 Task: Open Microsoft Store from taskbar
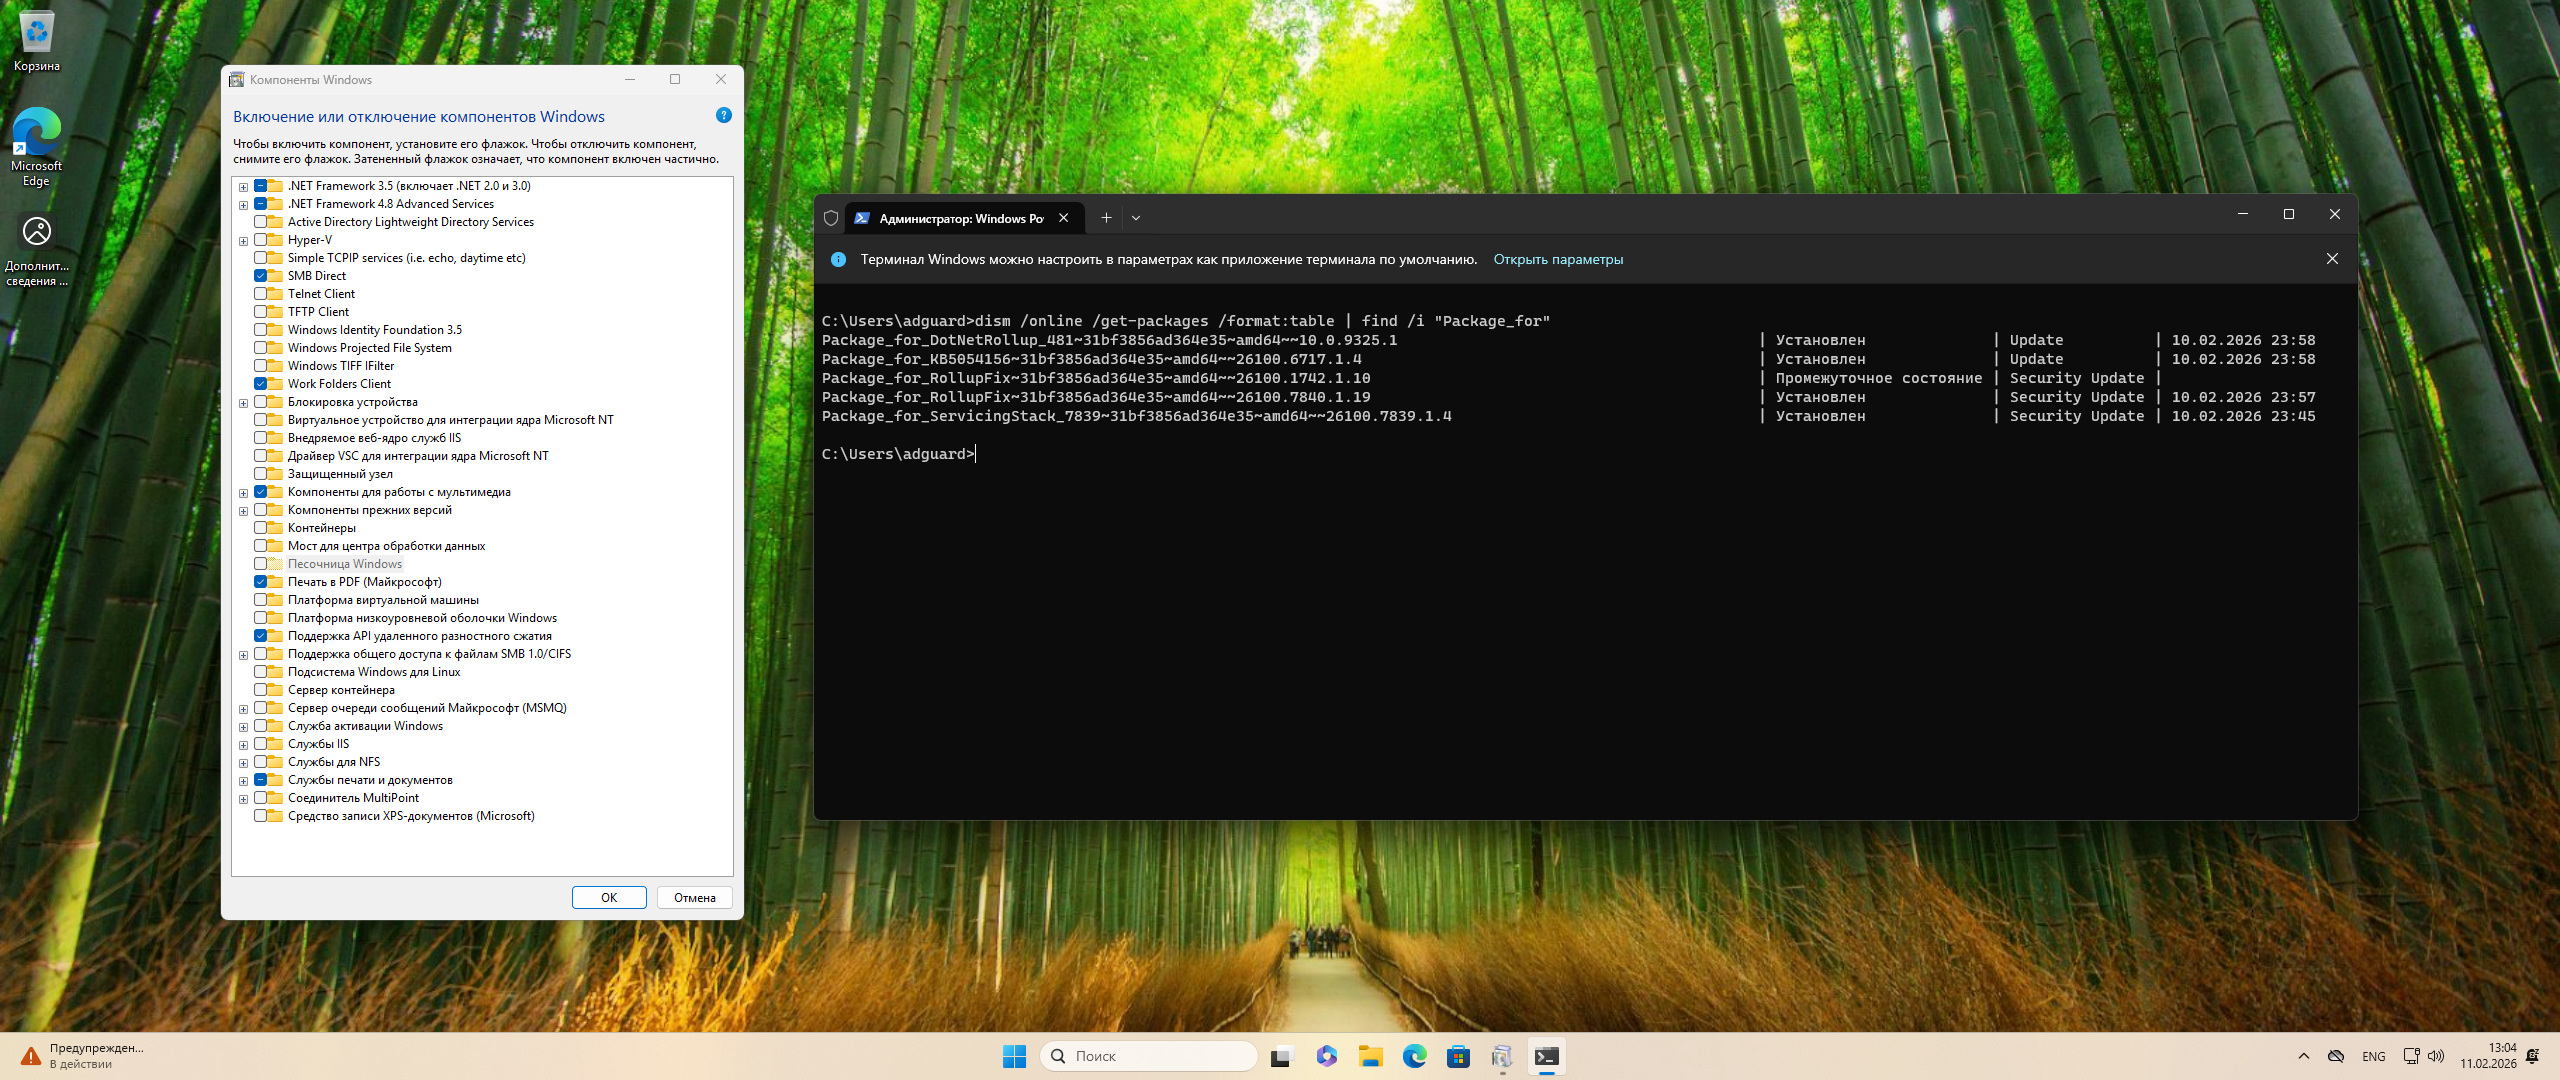pyautogui.click(x=1458, y=1056)
